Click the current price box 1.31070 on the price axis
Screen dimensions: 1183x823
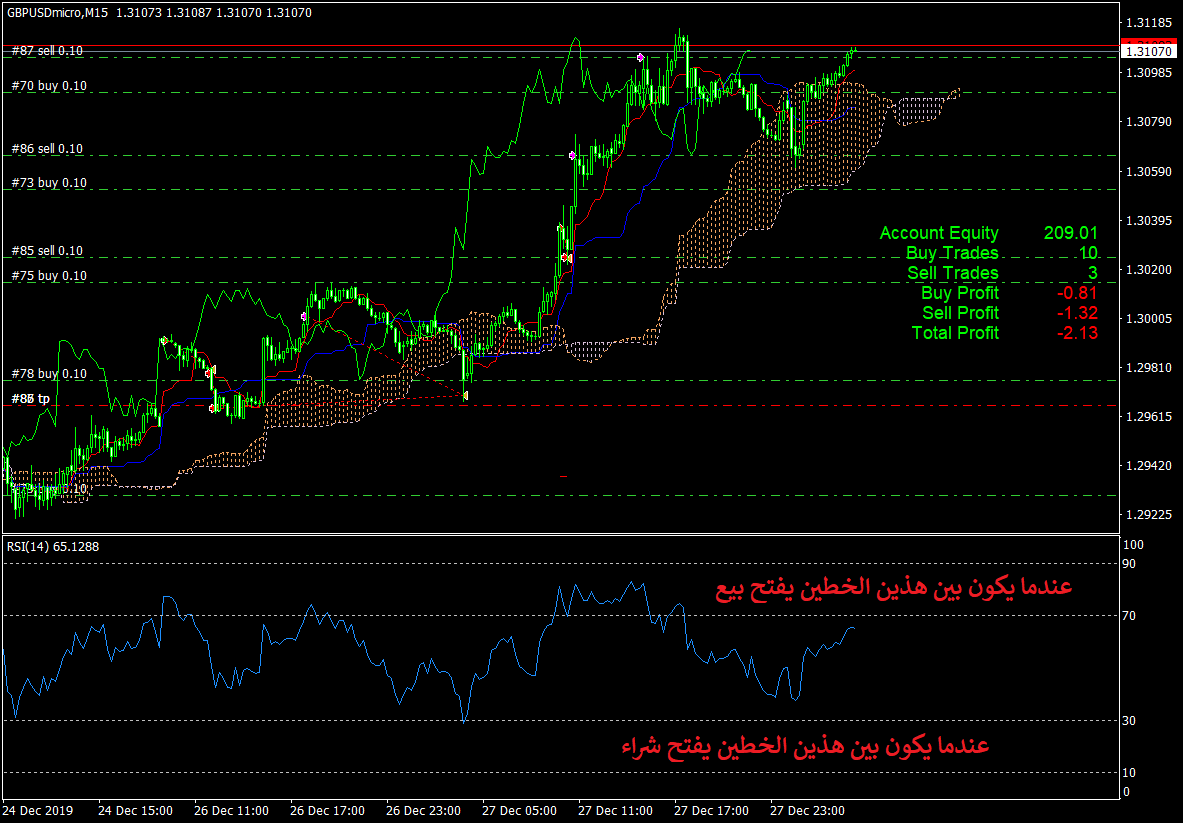tap(1149, 51)
